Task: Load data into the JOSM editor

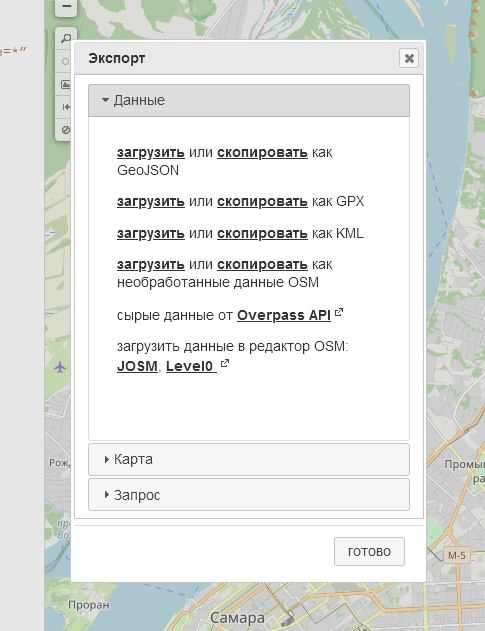Action: [x=137, y=366]
